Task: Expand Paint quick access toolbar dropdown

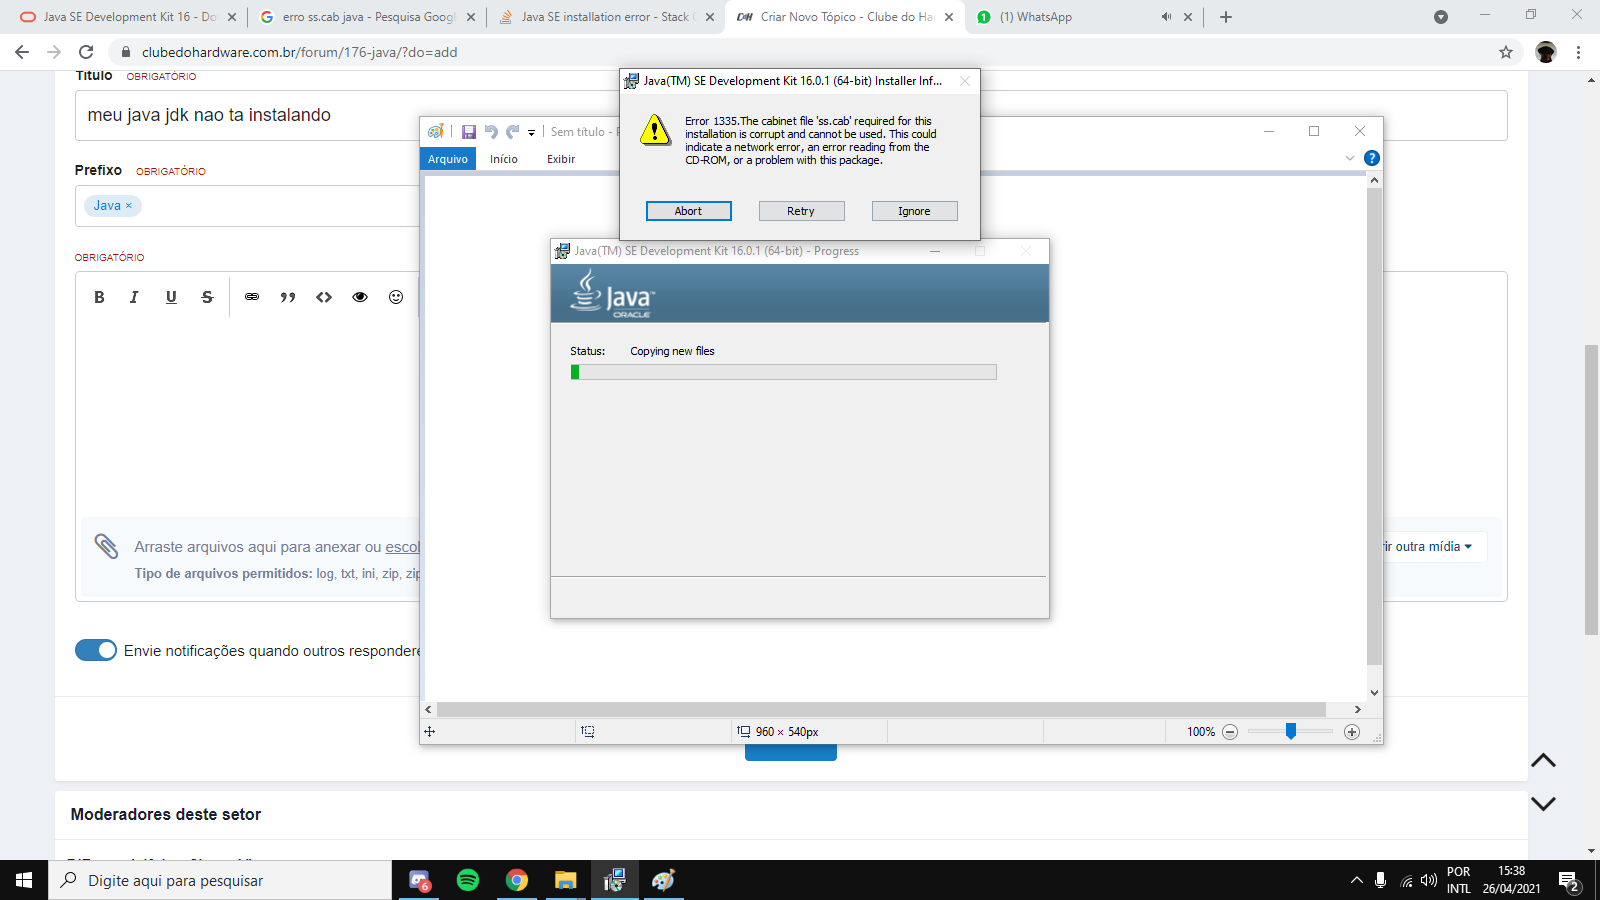Action: pos(531,132)
